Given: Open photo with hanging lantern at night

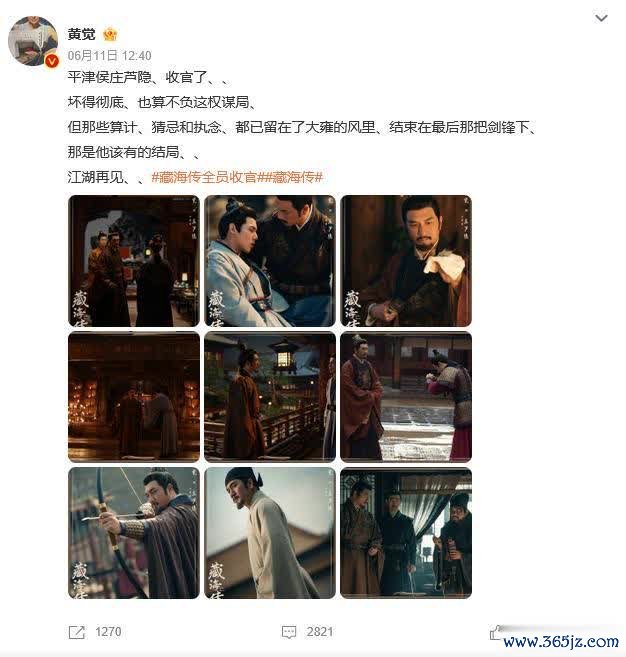Looking at the screenshot, I should click(270, 397).
